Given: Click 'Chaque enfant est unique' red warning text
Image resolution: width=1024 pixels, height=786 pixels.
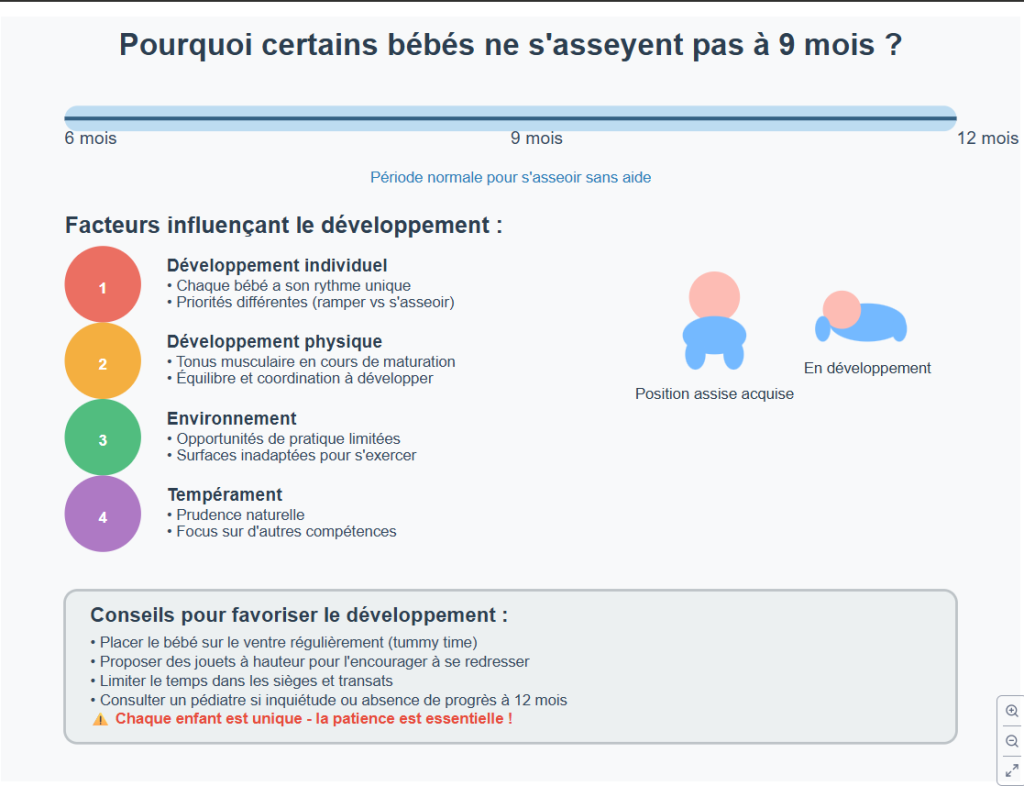Looking at the screenshot, I should click(313, 719).
